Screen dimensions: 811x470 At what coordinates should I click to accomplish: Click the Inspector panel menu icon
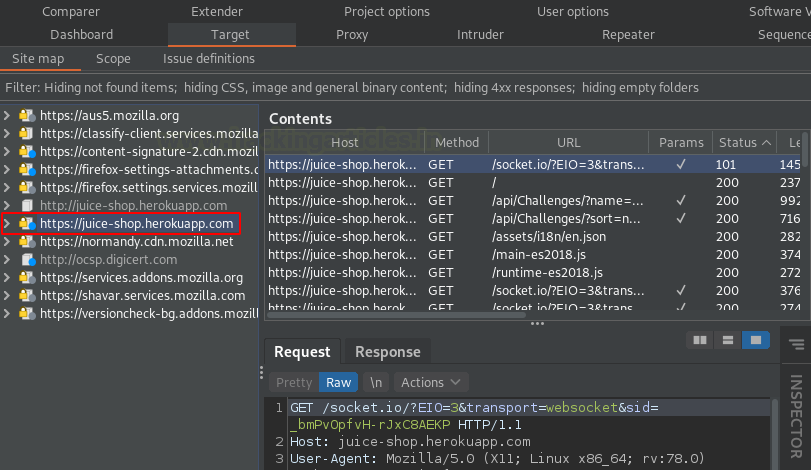click(796, 346)
